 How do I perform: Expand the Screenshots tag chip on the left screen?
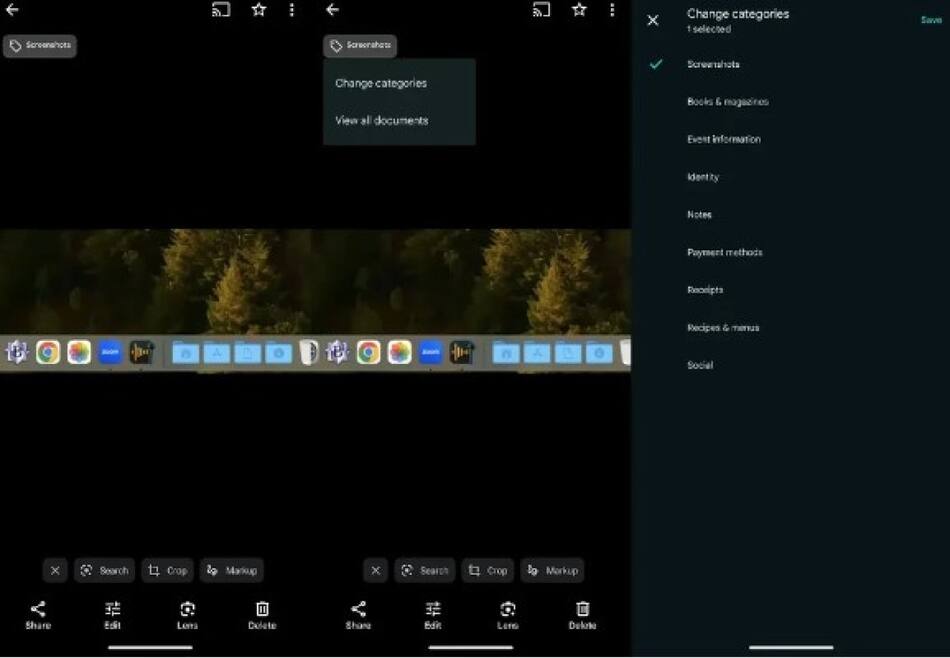click(40, 46)
